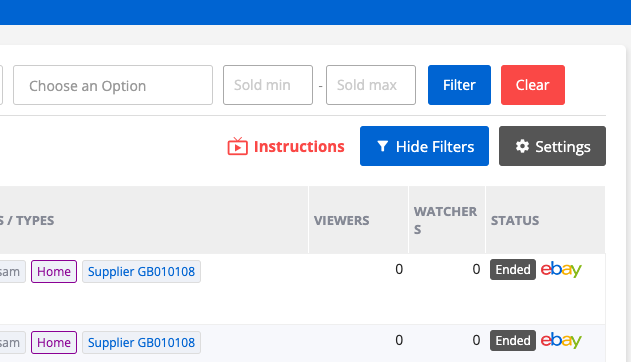Click the Sold max input field

[x=371, y=85]
